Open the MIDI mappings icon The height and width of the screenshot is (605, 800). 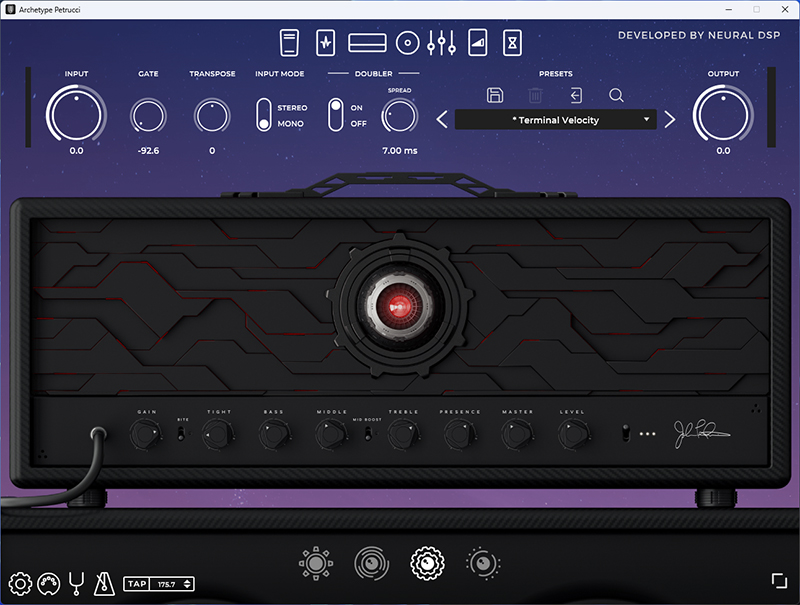coord(49,584)
